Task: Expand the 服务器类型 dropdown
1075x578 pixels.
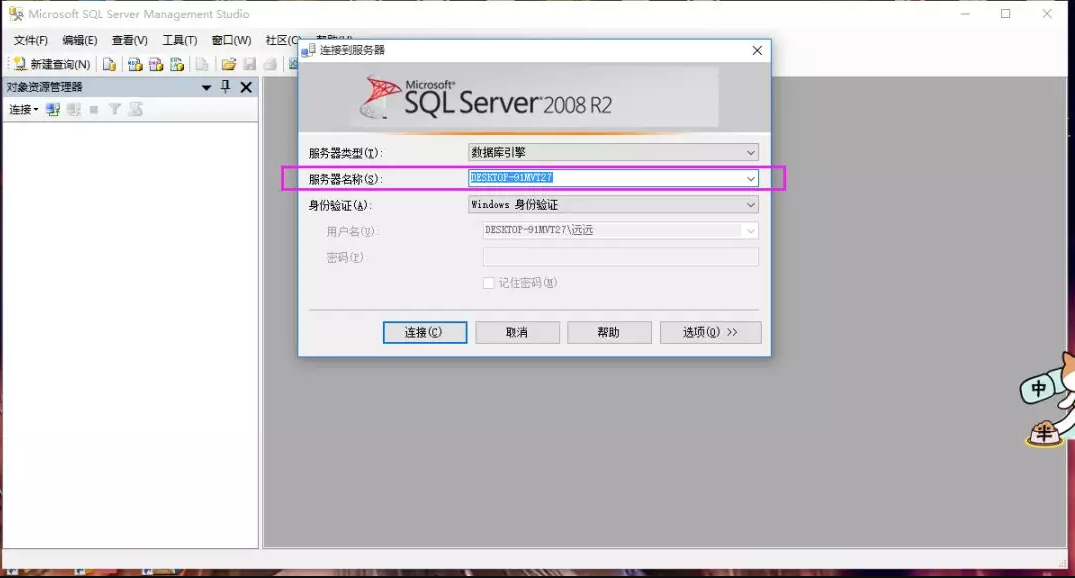Action: coord(751,152)
